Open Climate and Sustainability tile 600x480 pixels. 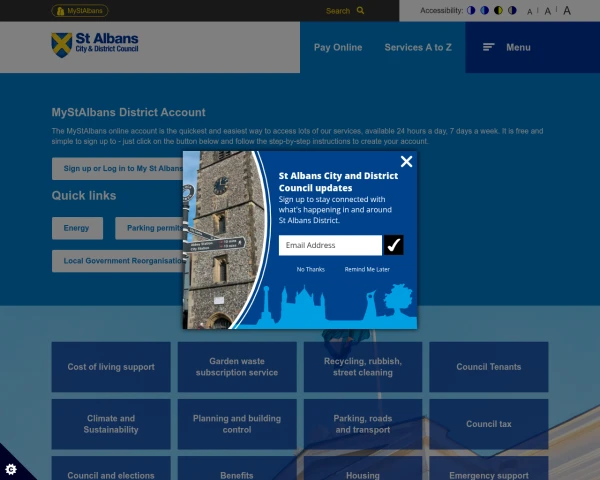pos(111,424)
